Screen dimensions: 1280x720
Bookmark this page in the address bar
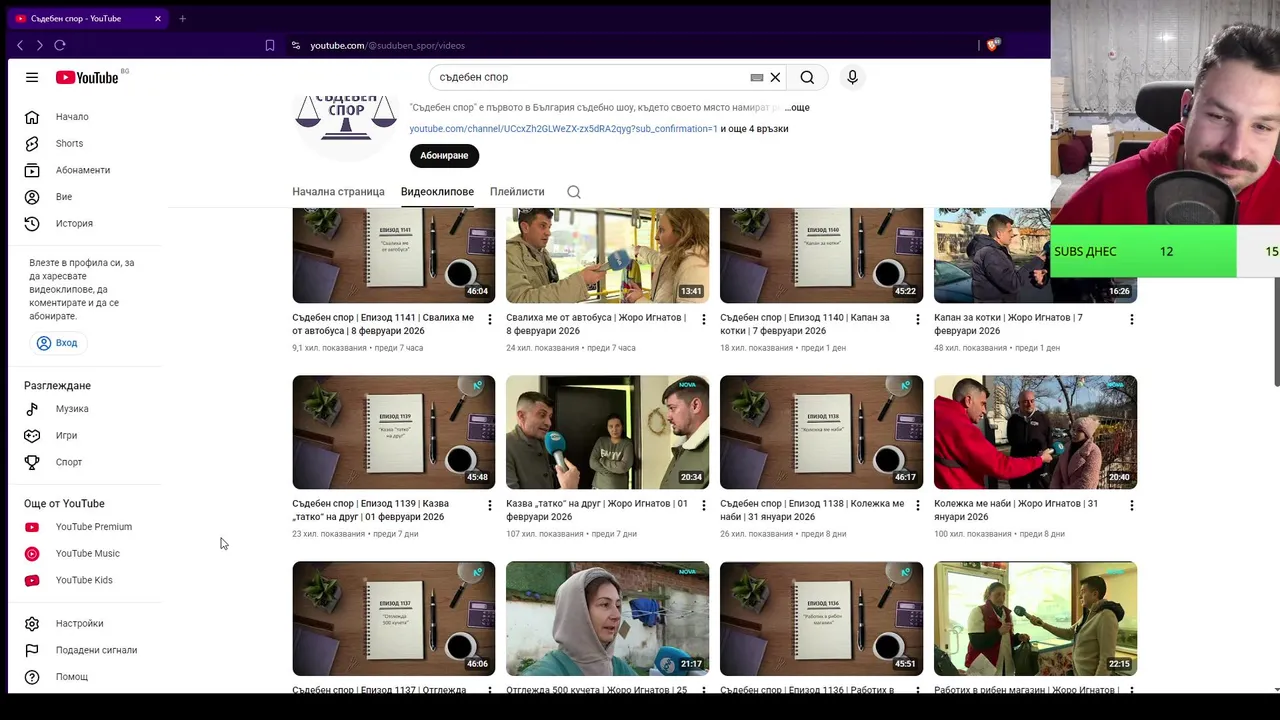[270, 45]
